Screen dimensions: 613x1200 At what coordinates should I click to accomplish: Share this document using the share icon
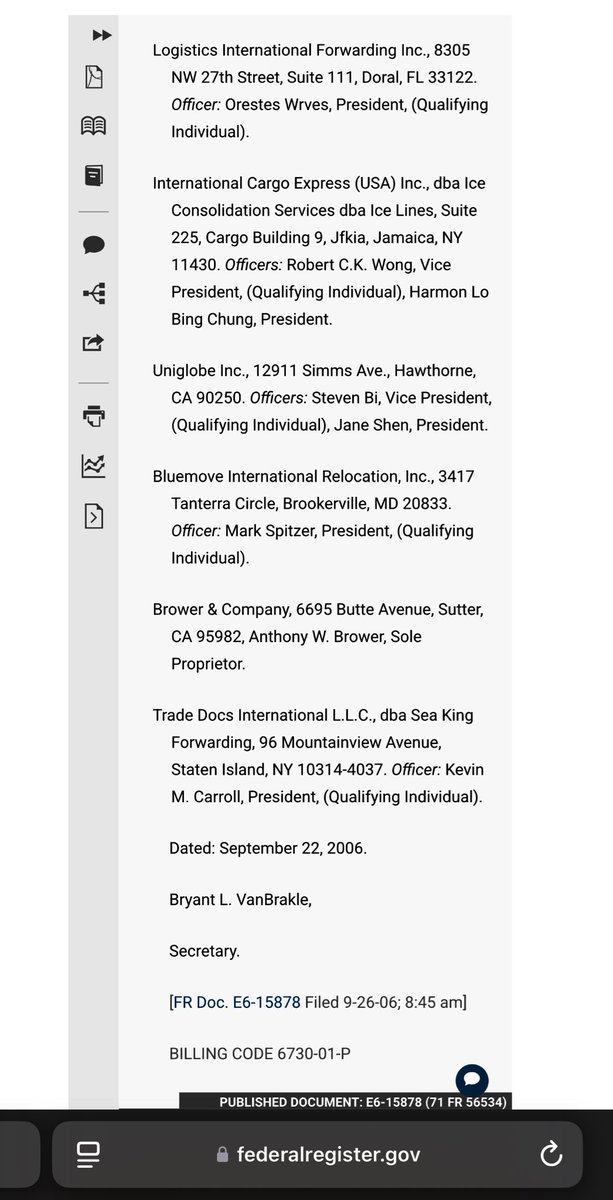(x=93, y=343)
